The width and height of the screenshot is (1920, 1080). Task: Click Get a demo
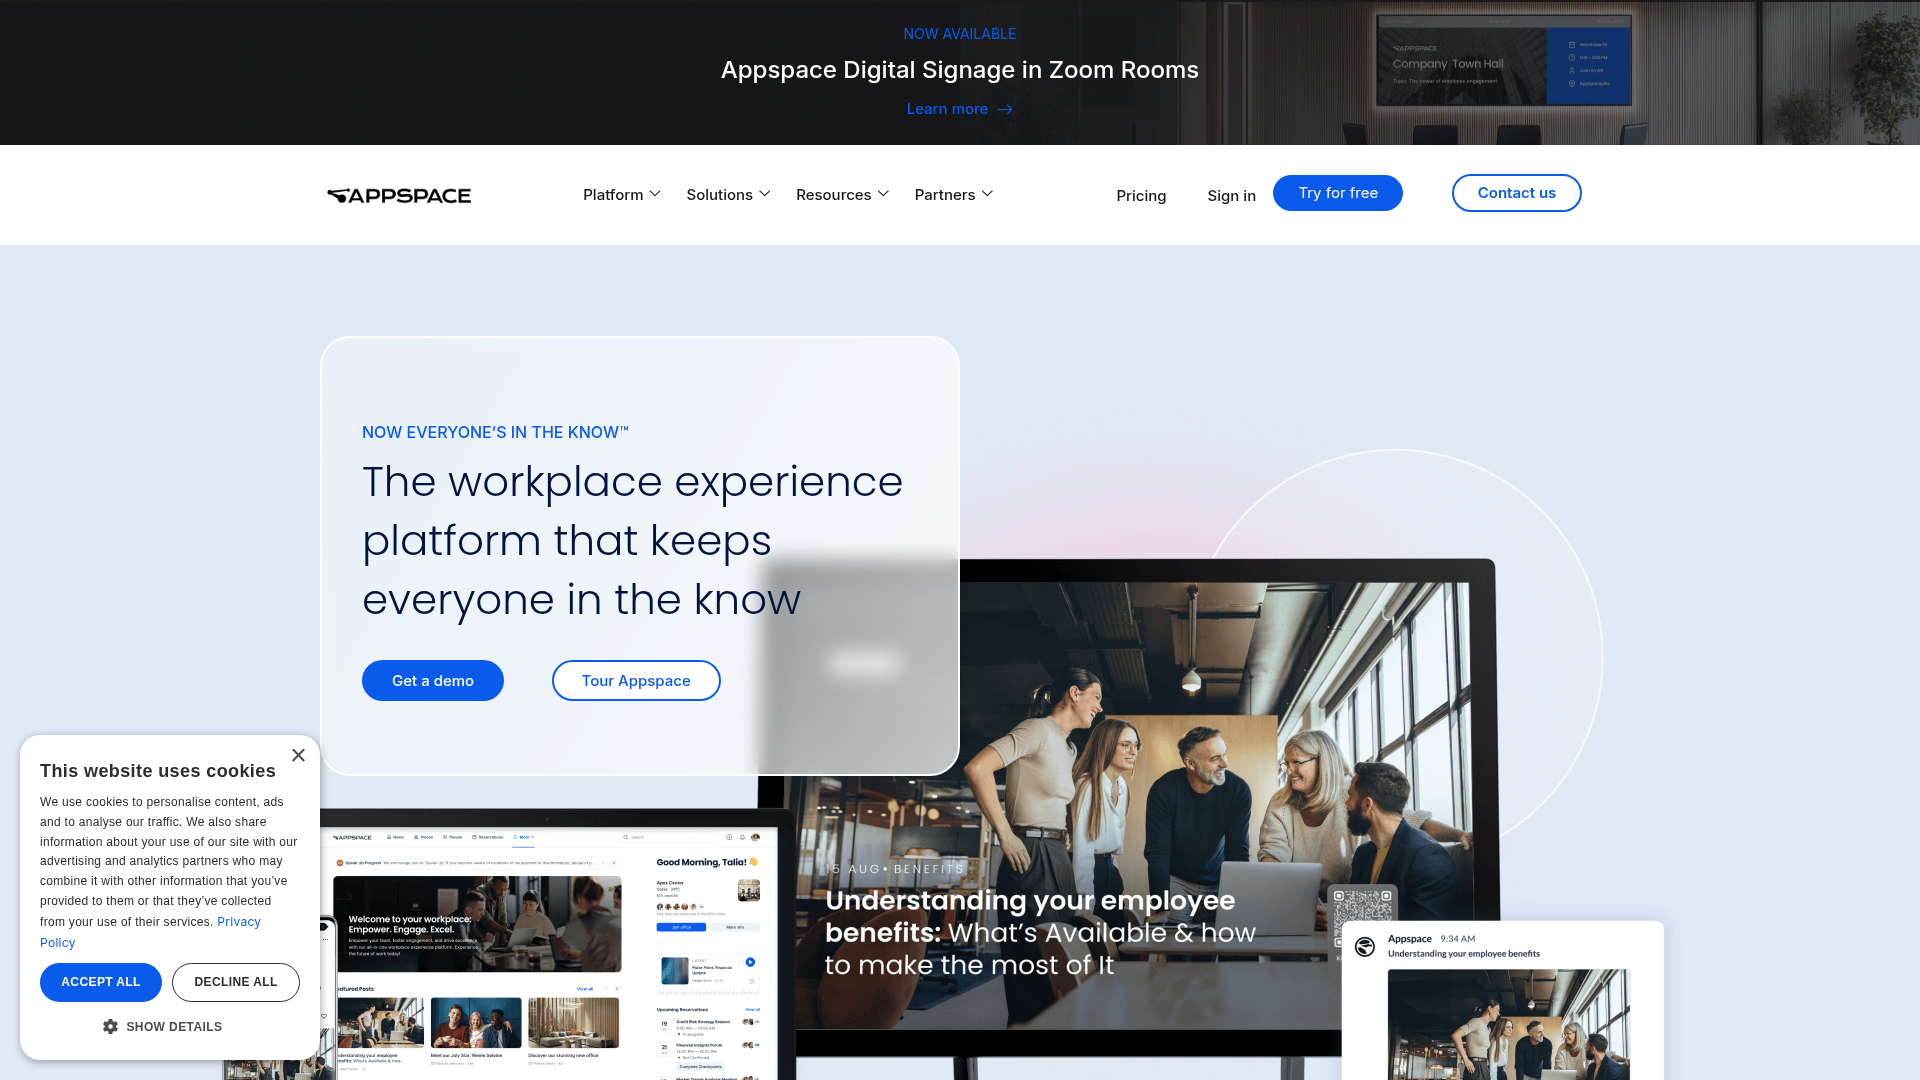point(432,680)
